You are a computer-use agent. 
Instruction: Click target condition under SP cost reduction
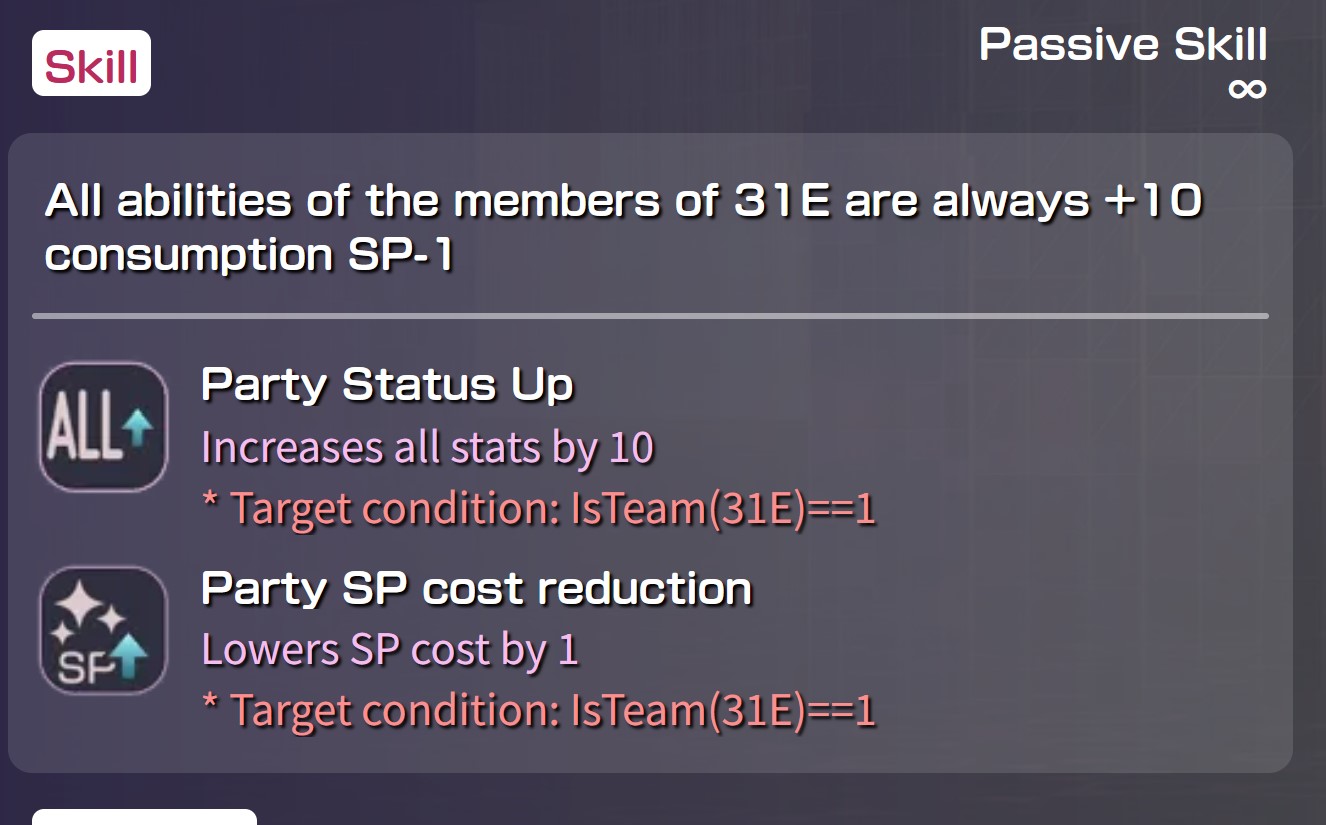(538, 712)
